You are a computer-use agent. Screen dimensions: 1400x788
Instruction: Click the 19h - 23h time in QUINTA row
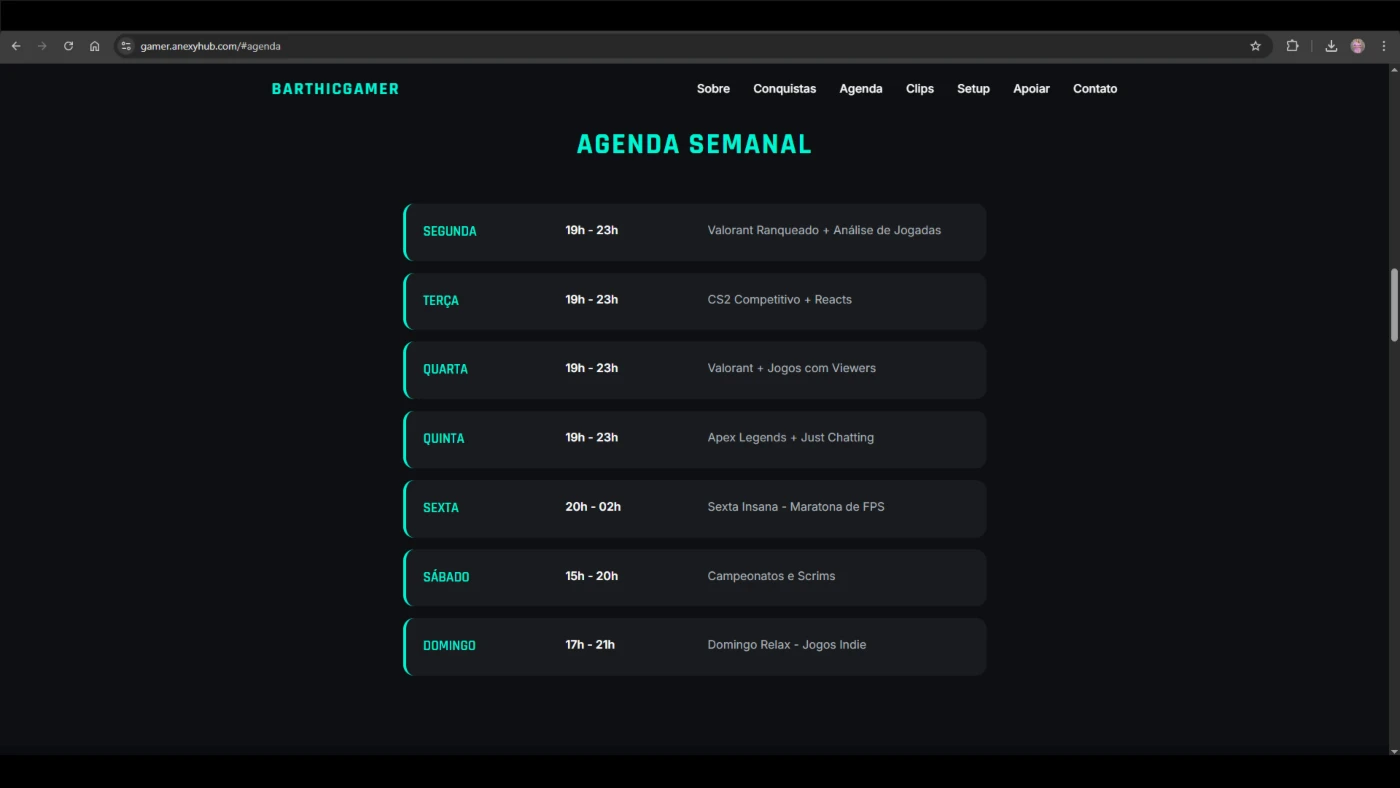[x=592, y=437]
